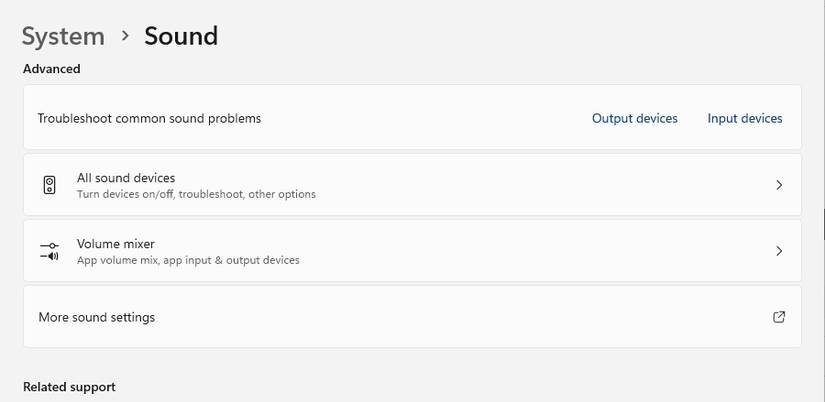This screenshot has height=402, width=825.
Task: Open More sound settings
Action: coord(97,317)
